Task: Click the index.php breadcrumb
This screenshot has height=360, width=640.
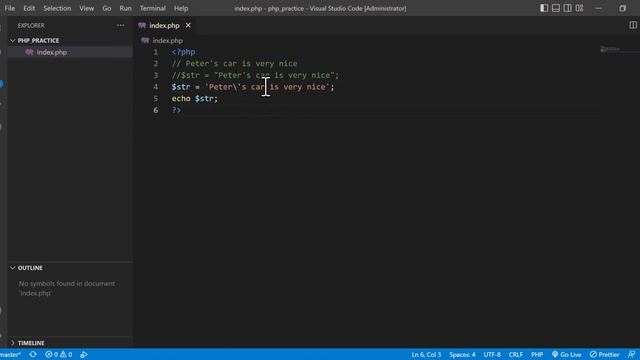Action: (x=167, y=40)
